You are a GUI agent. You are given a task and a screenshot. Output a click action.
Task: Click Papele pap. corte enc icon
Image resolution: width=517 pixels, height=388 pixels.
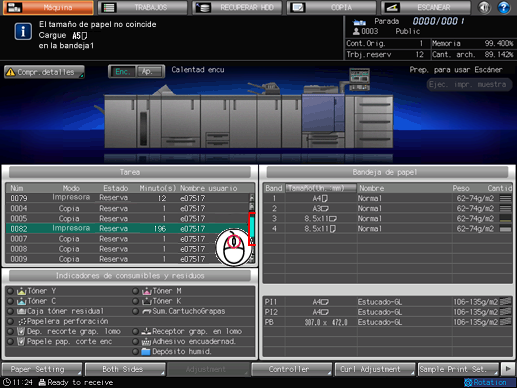[21, 341]
